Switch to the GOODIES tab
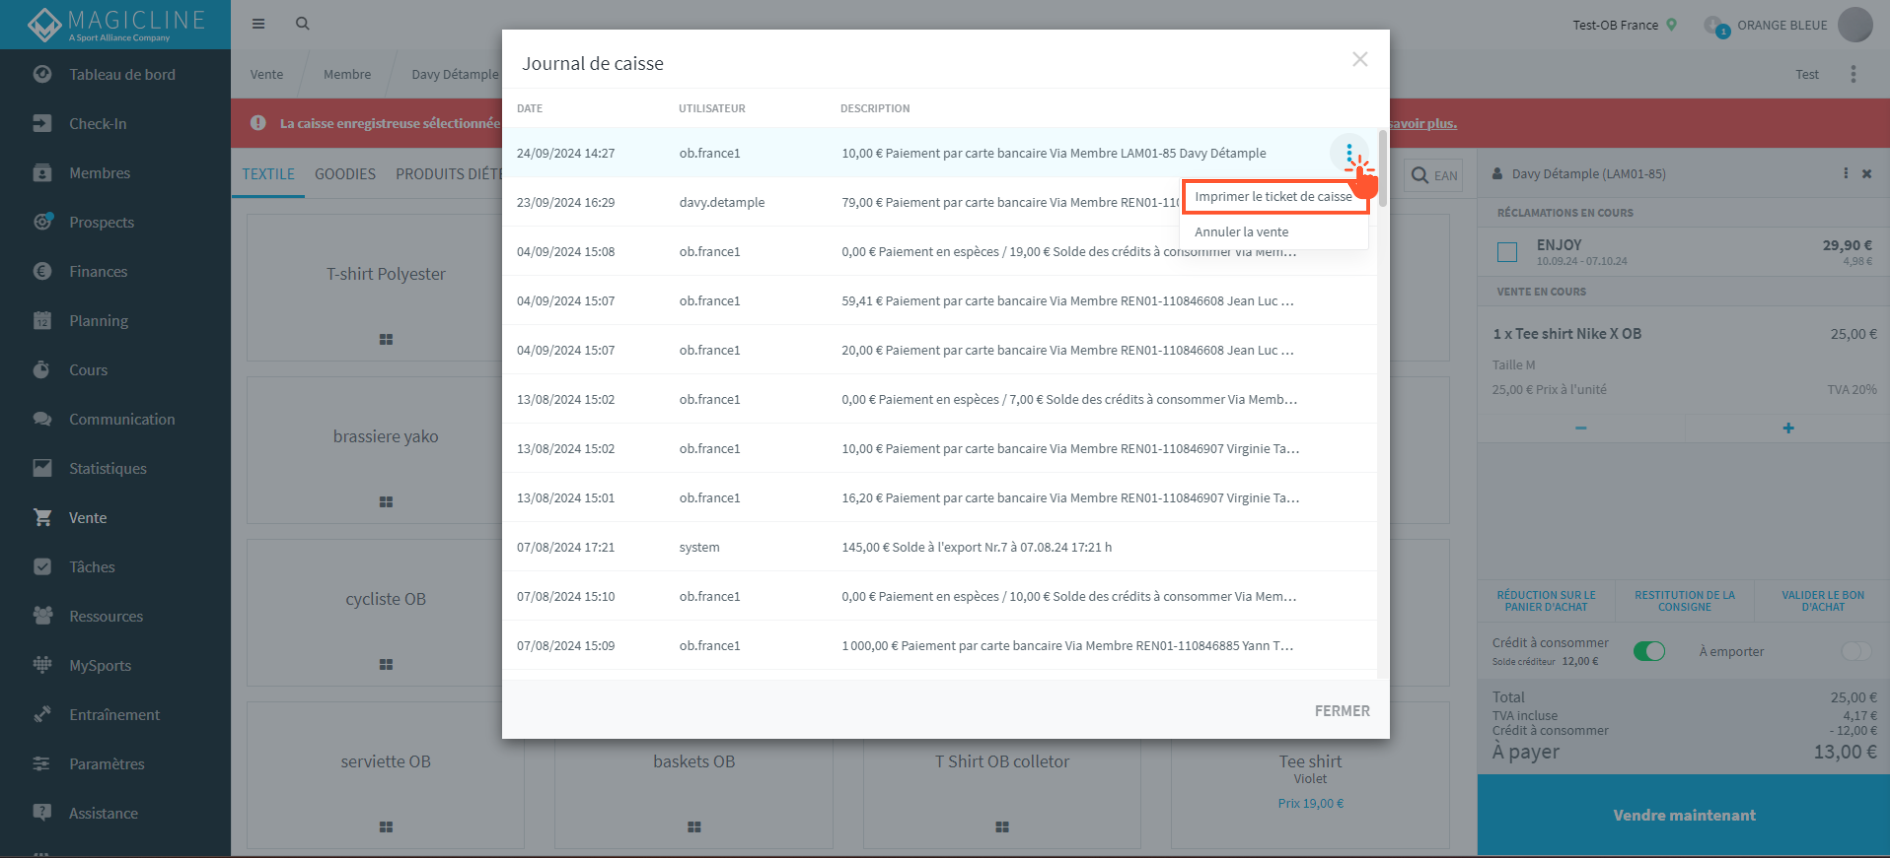 tap(345, 174)
